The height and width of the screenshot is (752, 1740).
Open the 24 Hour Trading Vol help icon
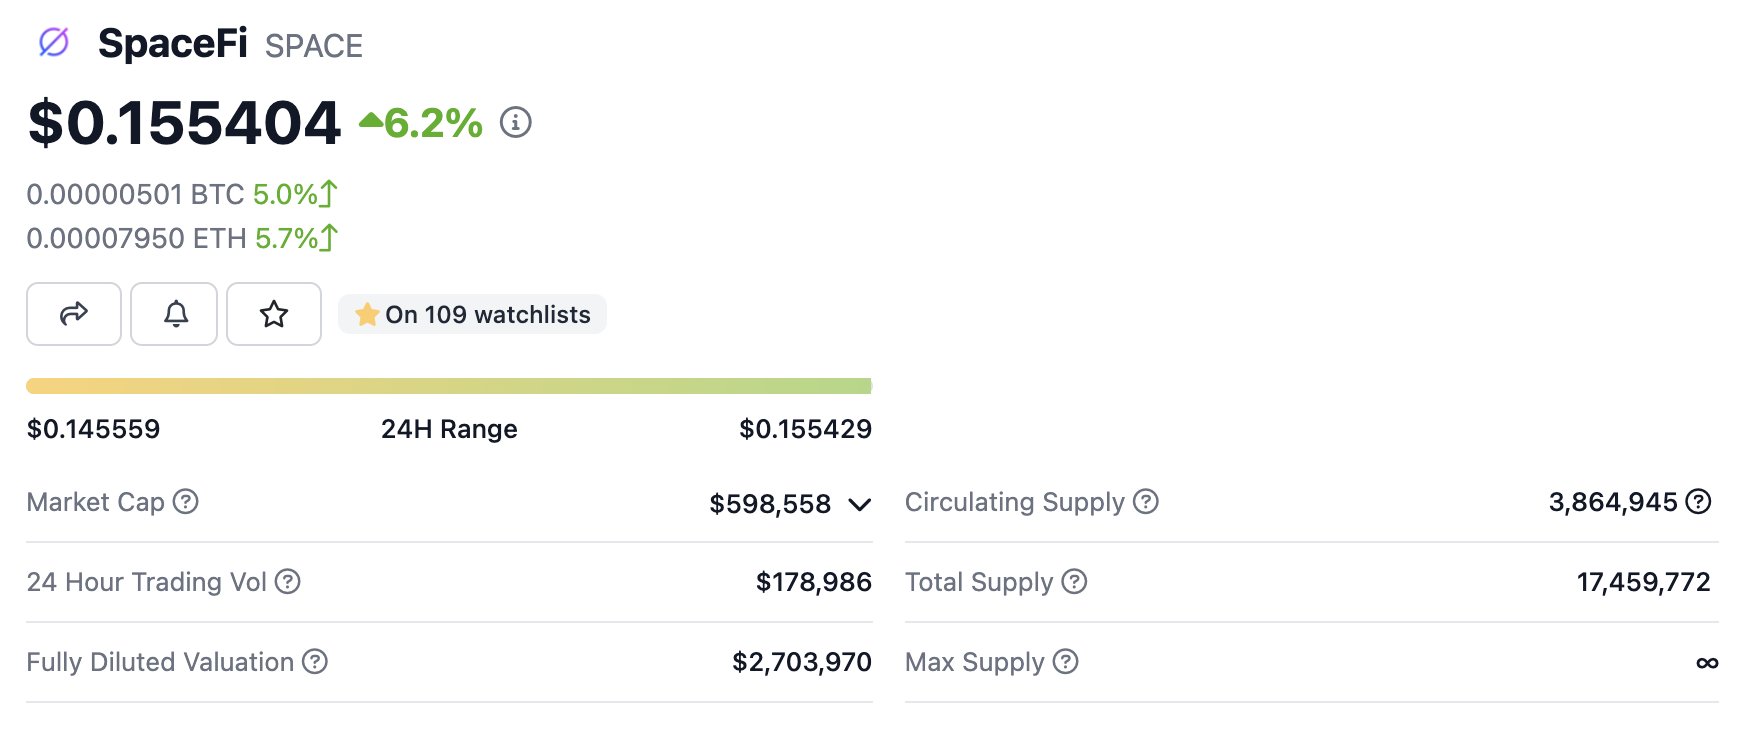tap(288, 581)
